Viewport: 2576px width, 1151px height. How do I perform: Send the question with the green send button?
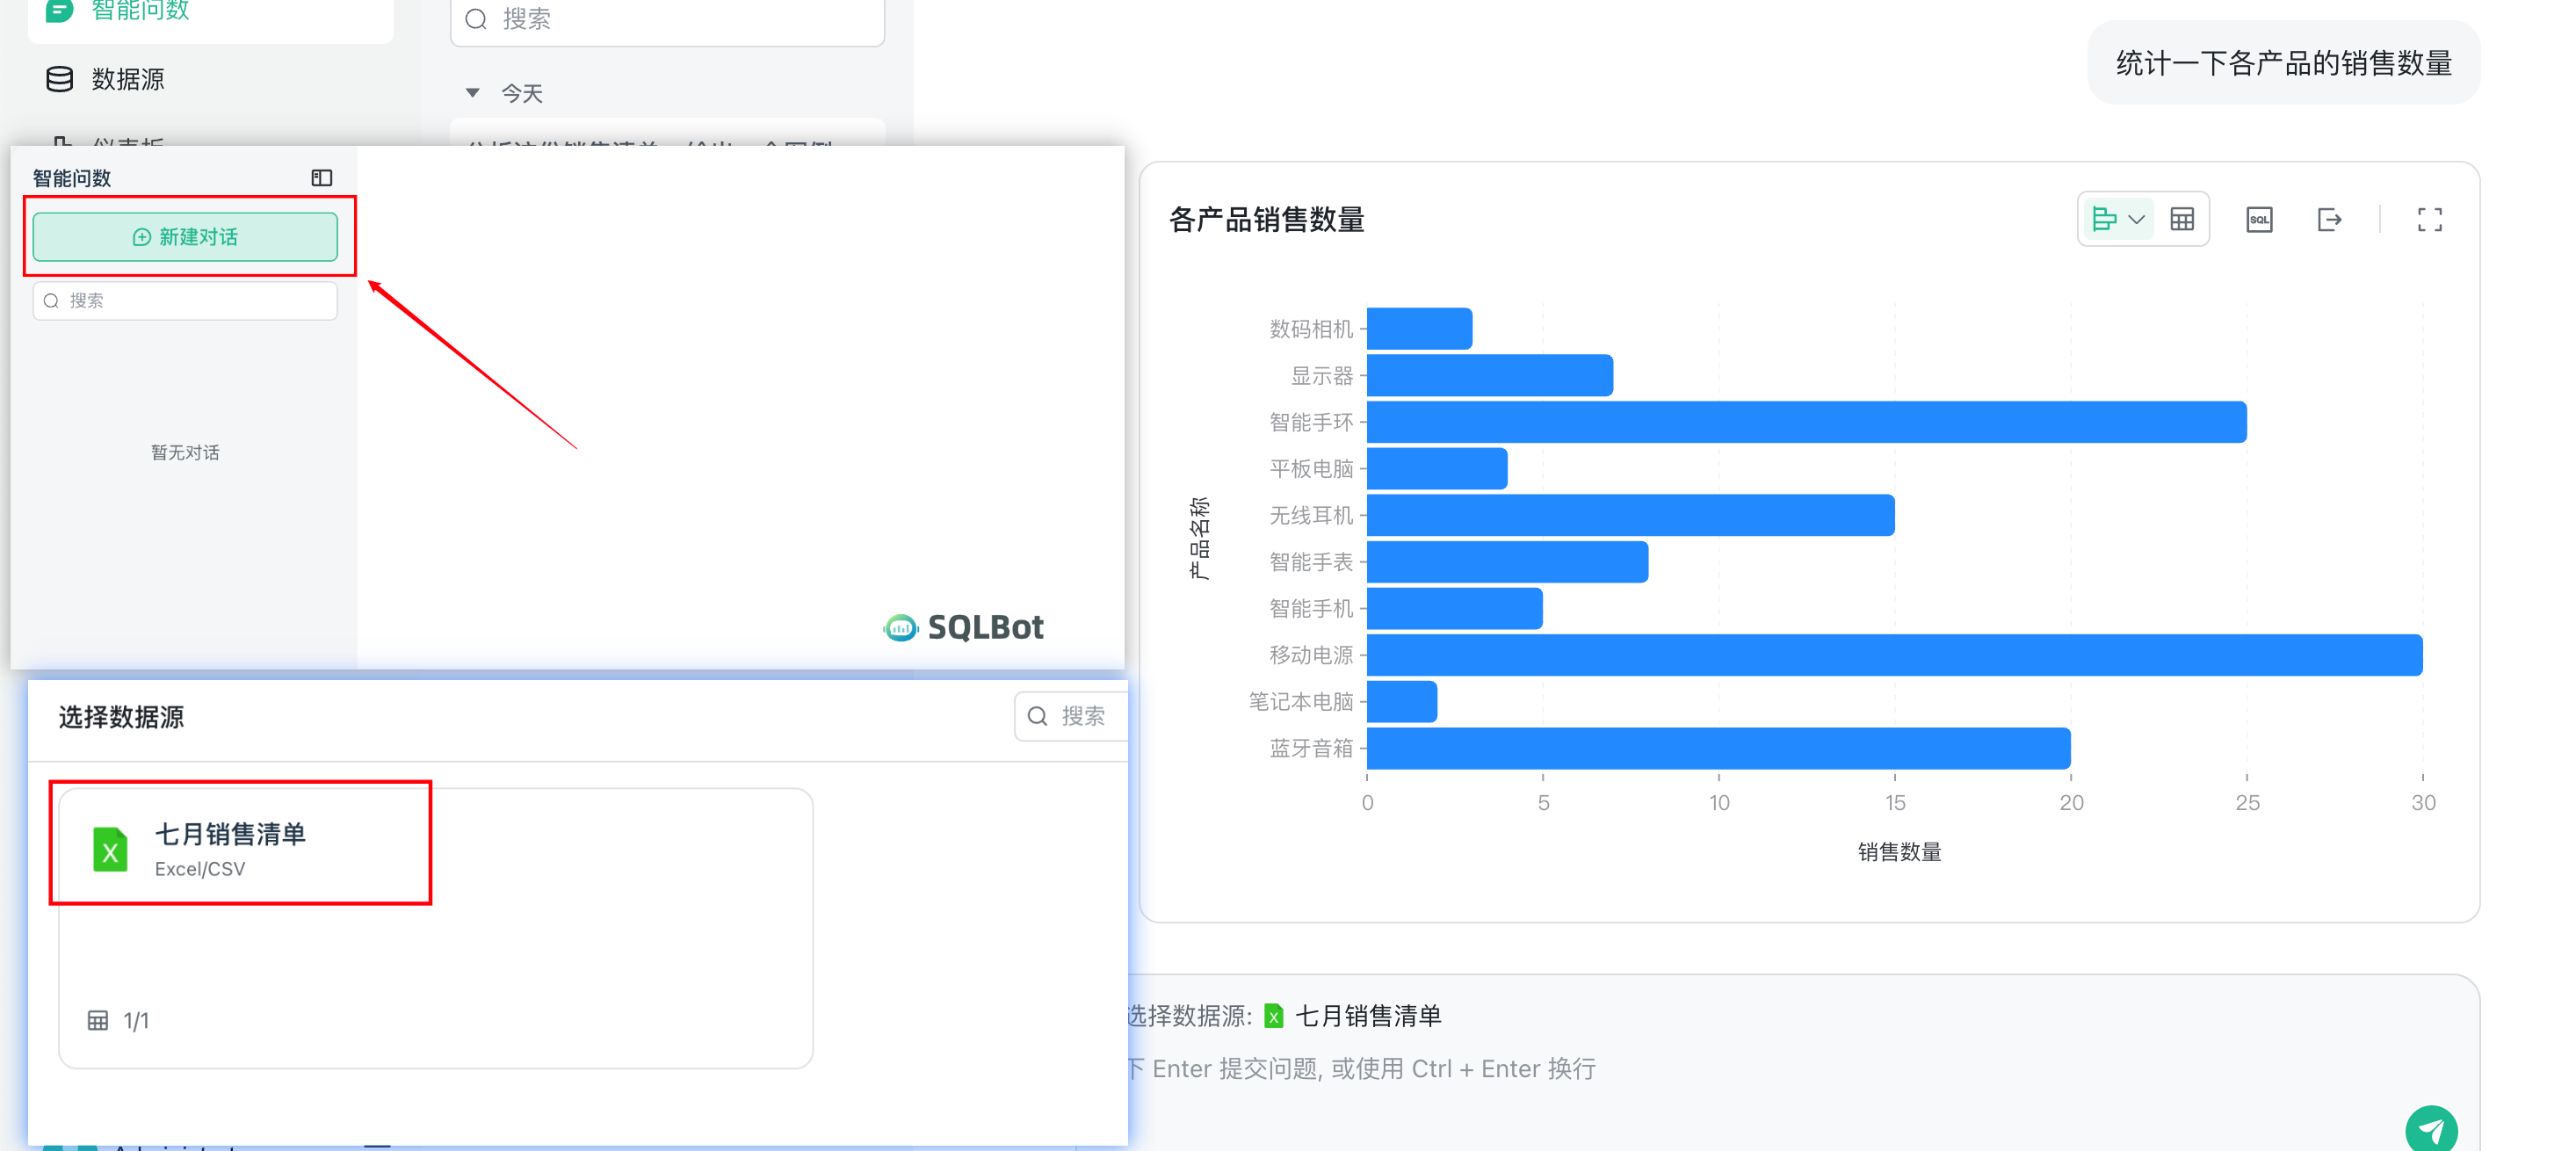[2431, 1129]
